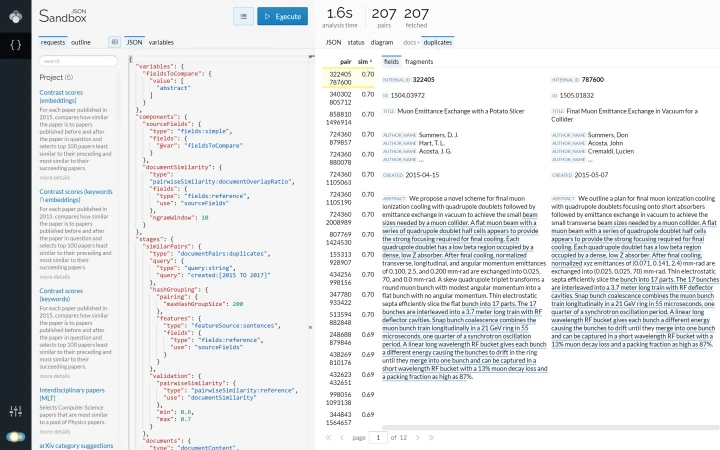Select the JSON editor tab
The height and width of the screenshot is (450, 720).
pyautogui.click(x=135, y=42)
